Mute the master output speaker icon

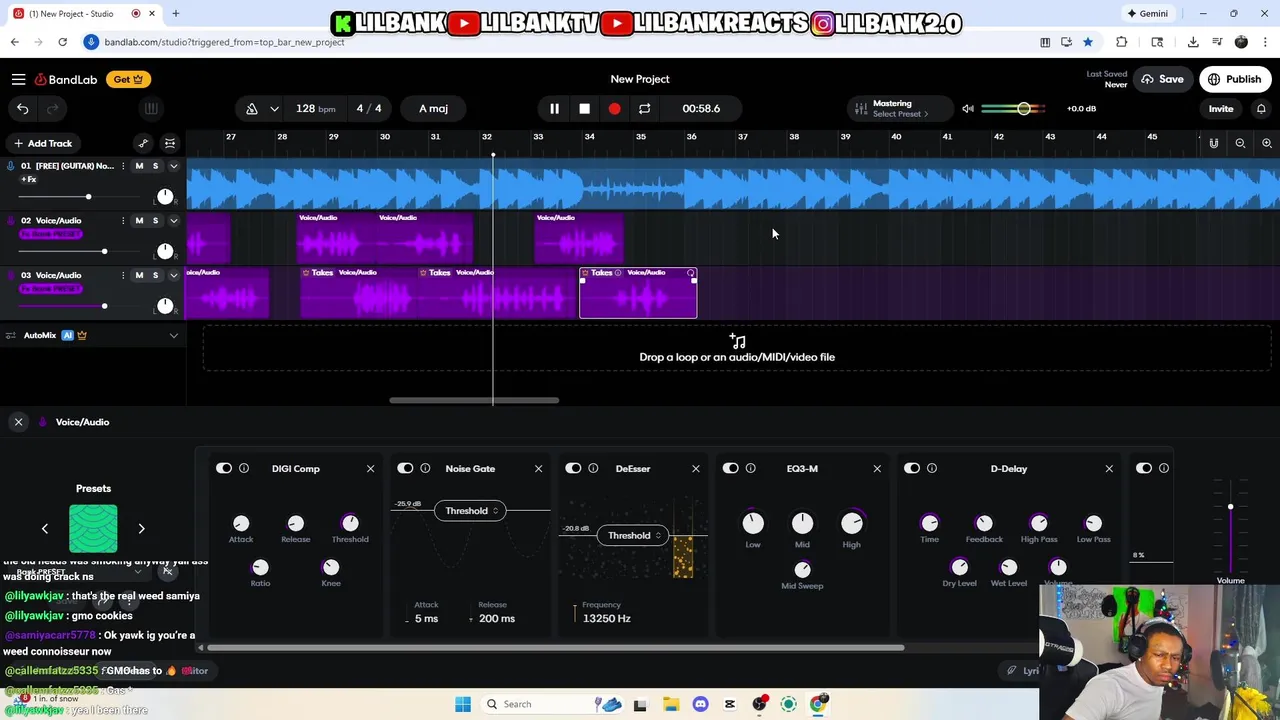pos(968,108)
